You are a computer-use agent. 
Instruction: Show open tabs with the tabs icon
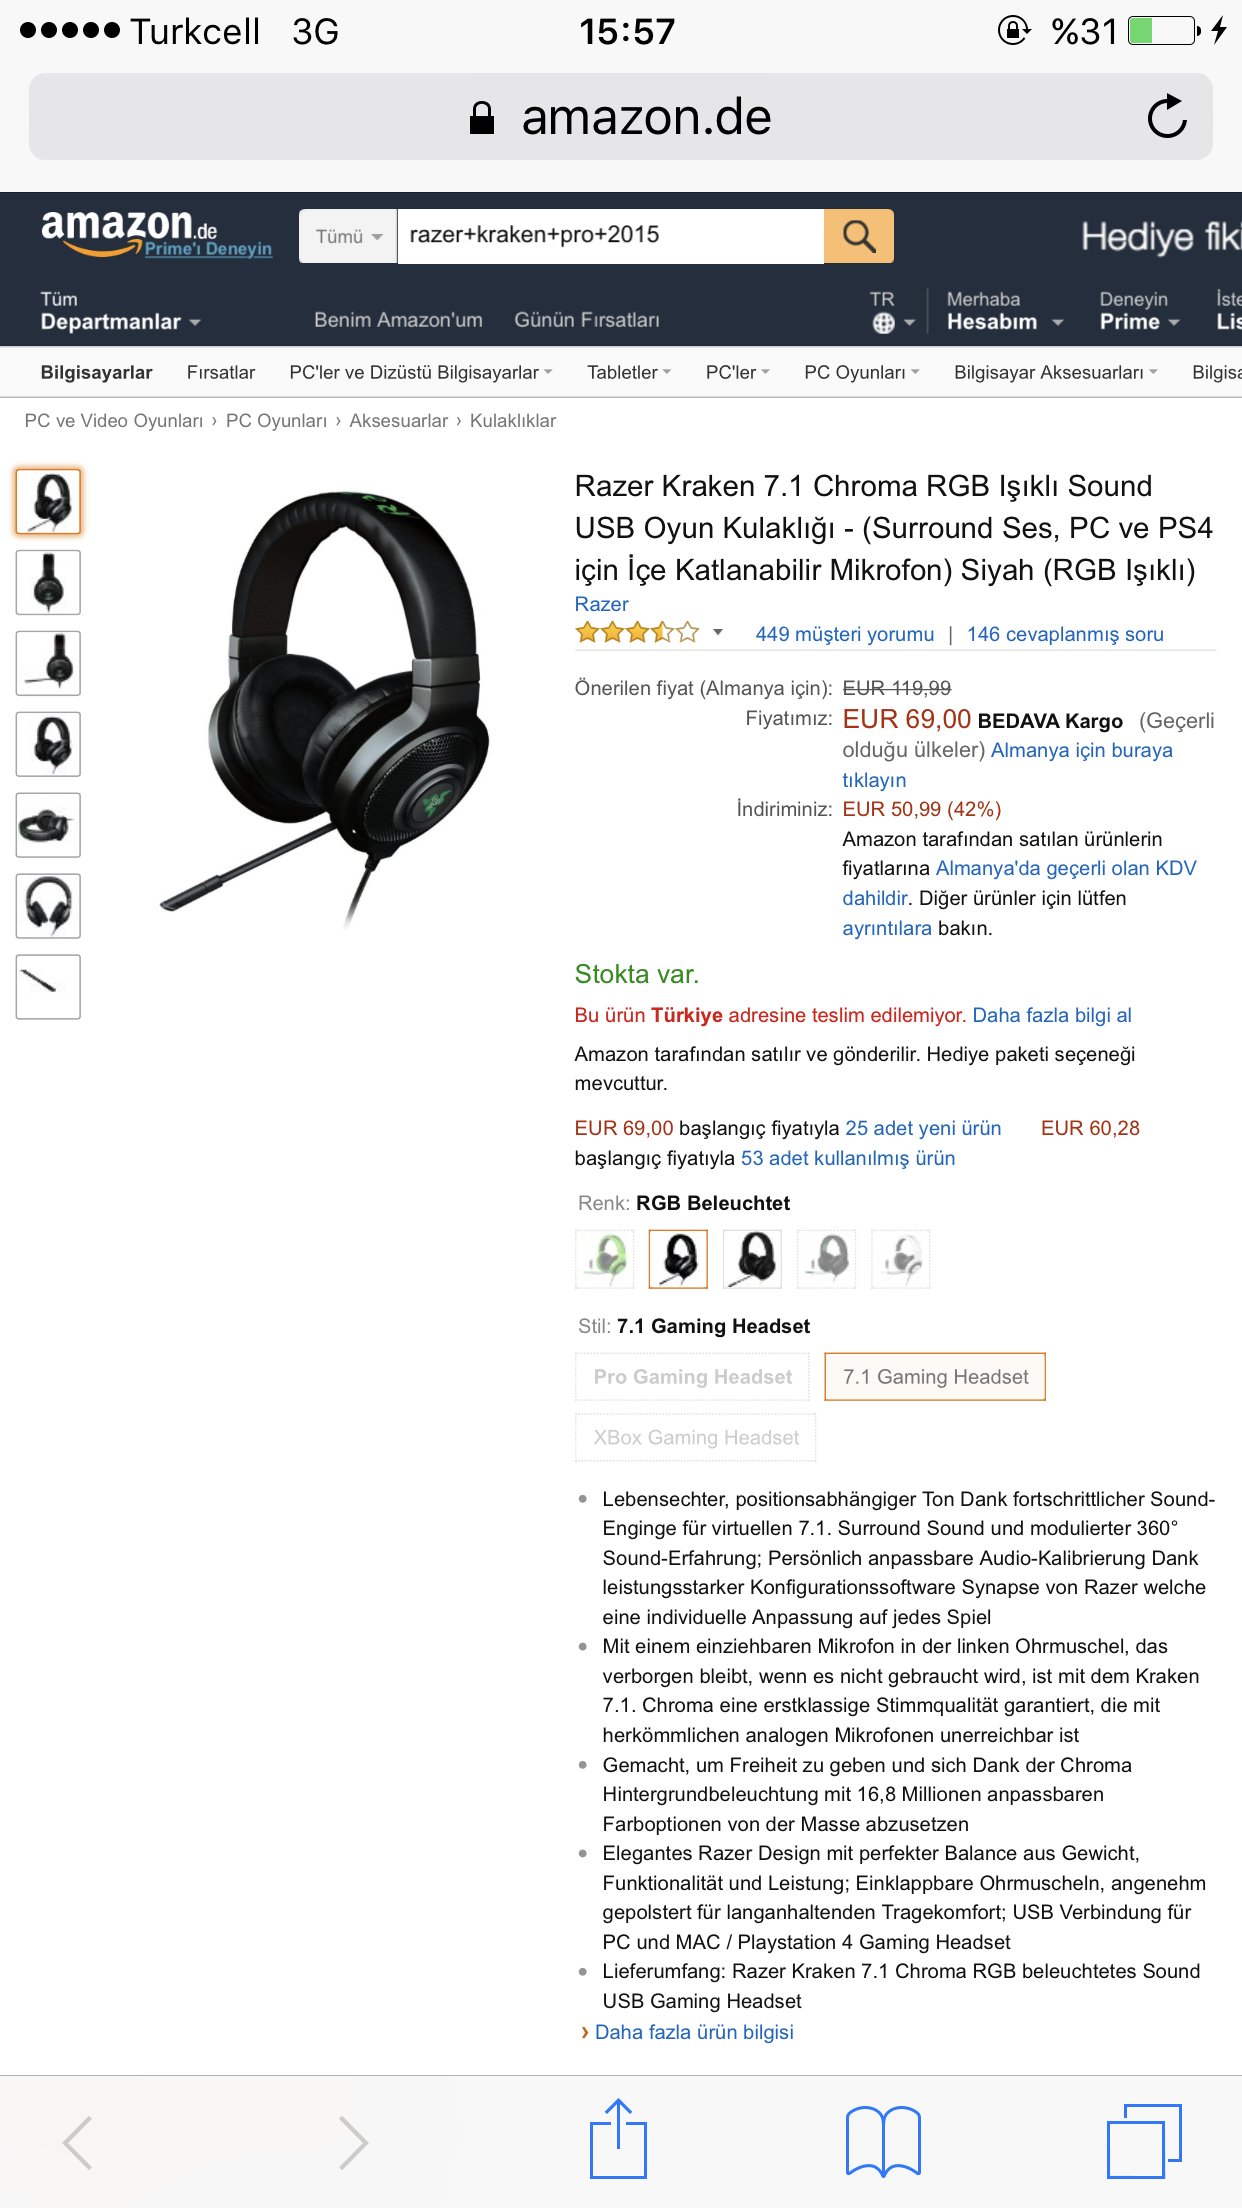click(1144, 2141)
